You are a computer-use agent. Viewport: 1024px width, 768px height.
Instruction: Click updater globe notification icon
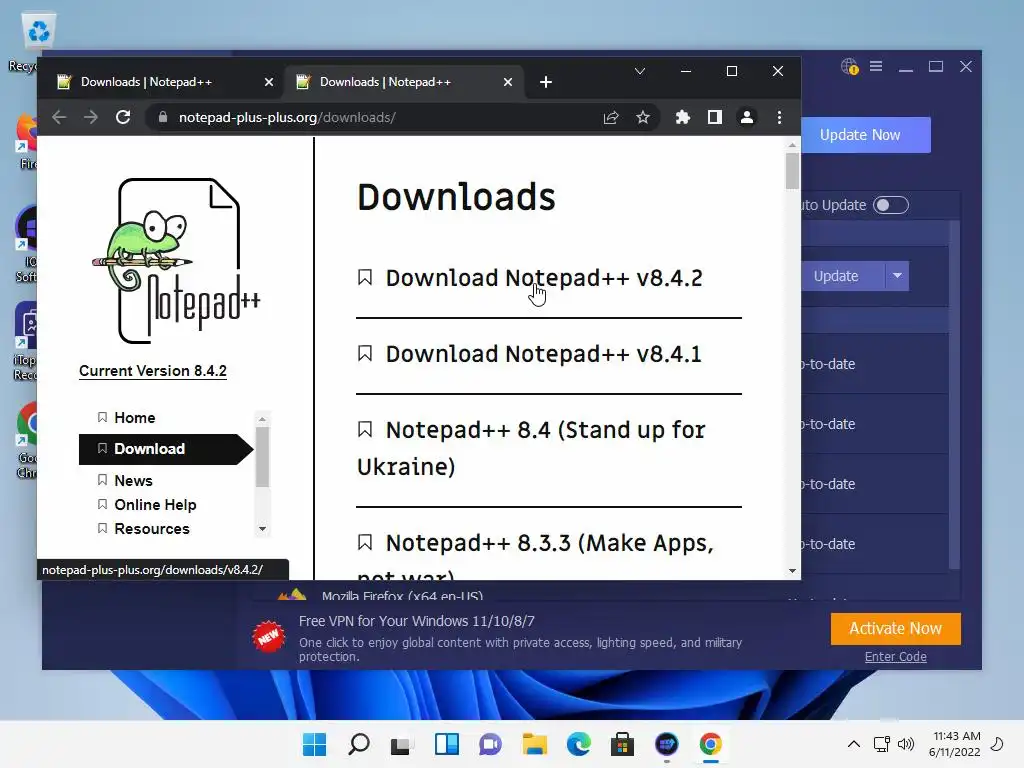(x=850, y=67)
